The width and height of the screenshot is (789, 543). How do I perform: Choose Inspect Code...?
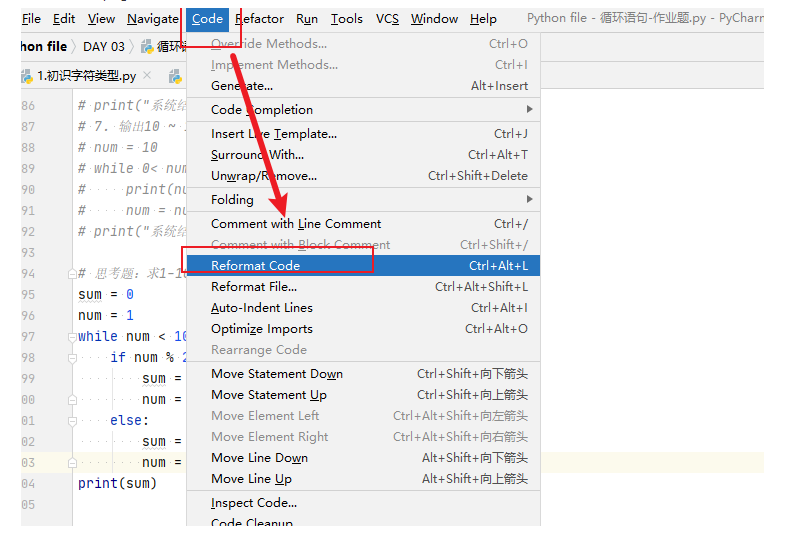363,503
